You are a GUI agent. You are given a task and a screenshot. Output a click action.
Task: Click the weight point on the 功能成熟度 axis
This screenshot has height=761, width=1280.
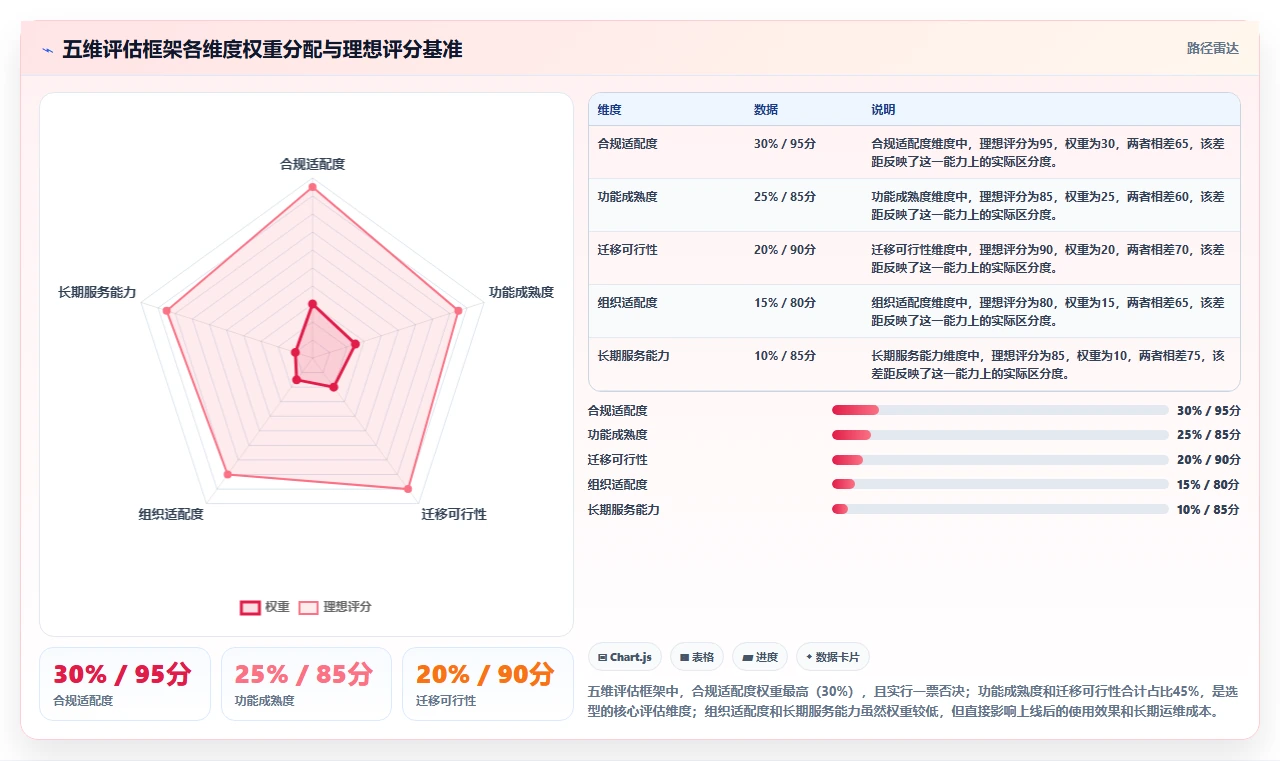[x=355, y=345]
